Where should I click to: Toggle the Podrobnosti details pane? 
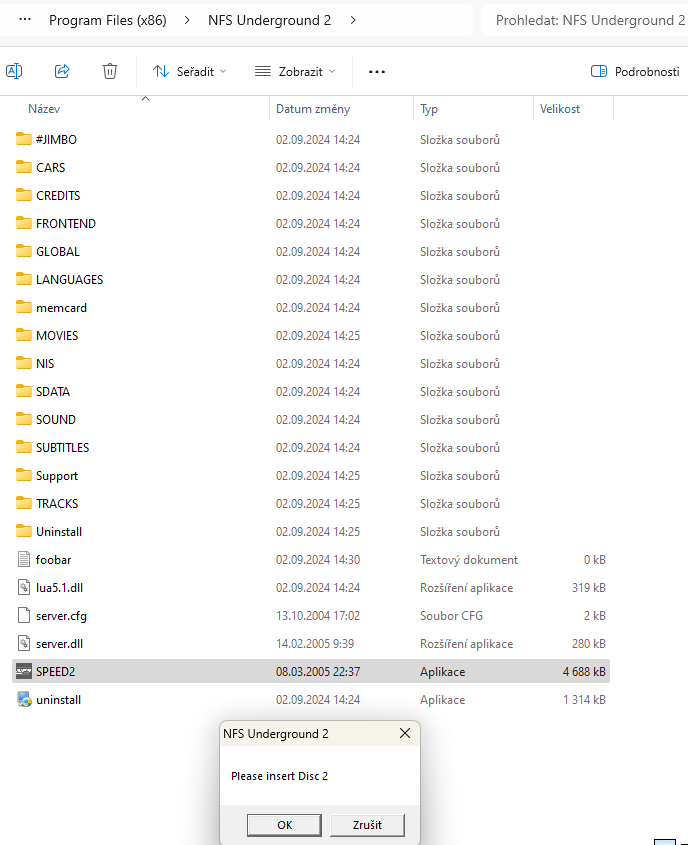(x=635, y=71)
